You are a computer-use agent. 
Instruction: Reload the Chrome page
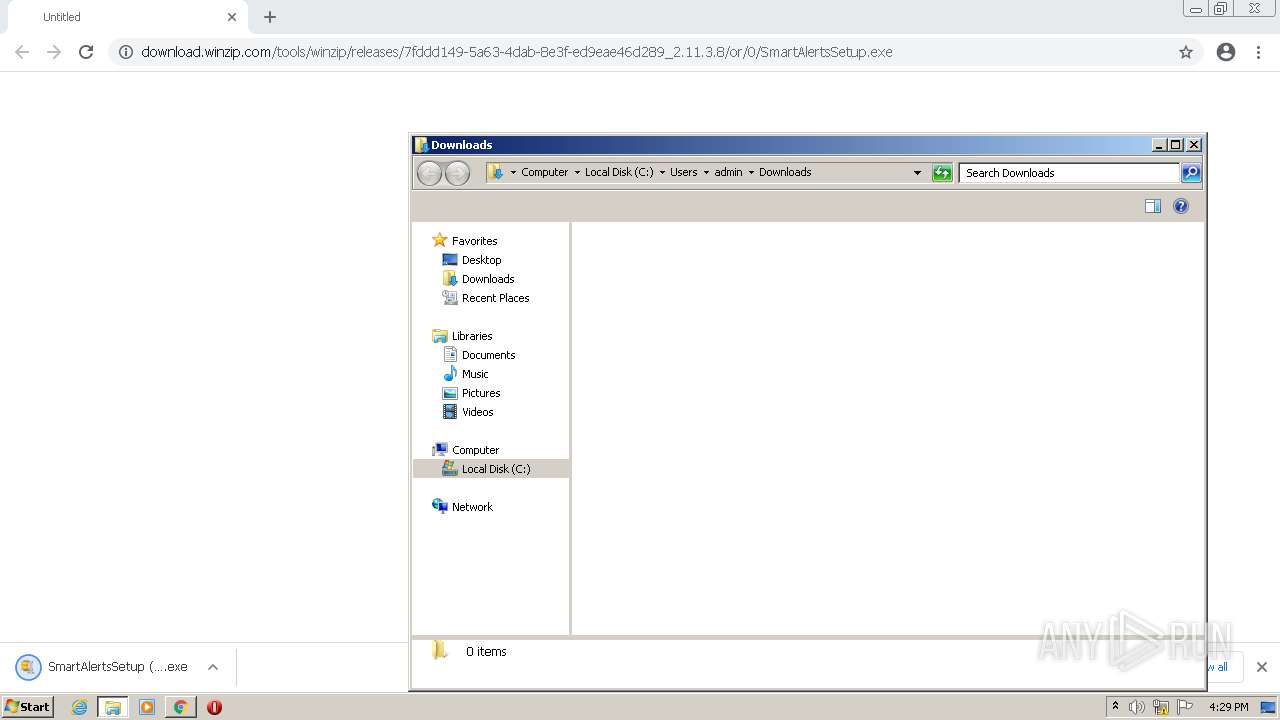86,52
